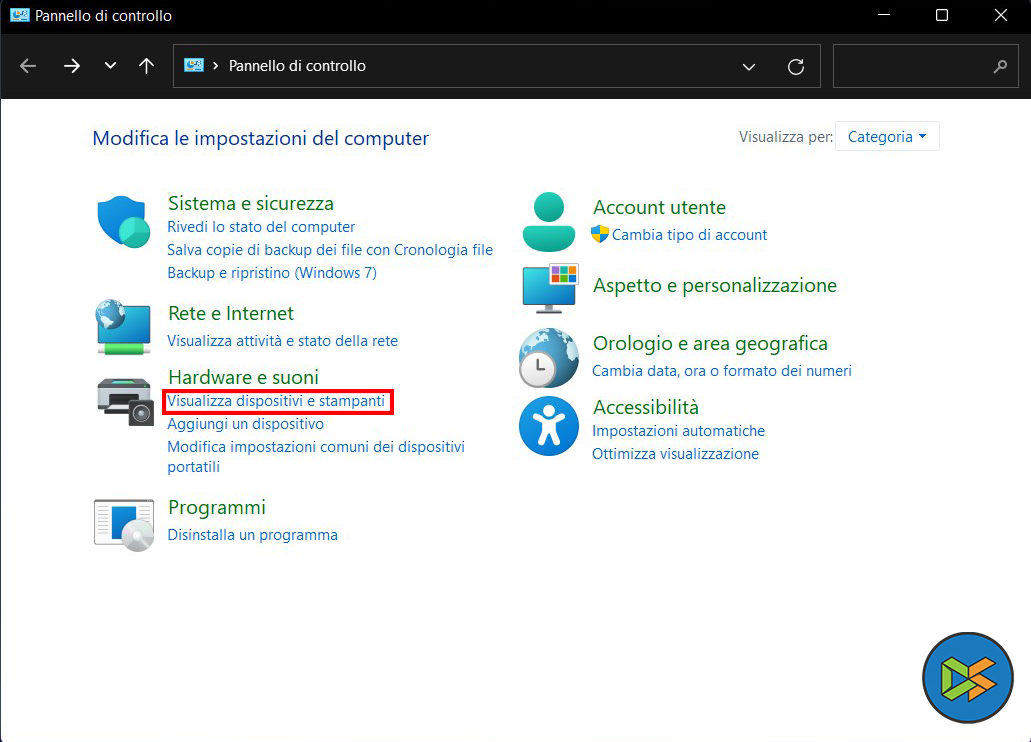Open recent locations dropdown arrow
The width and height of the screenshot is (1031, 742).
pyautogui.click(x=110, y=66)
